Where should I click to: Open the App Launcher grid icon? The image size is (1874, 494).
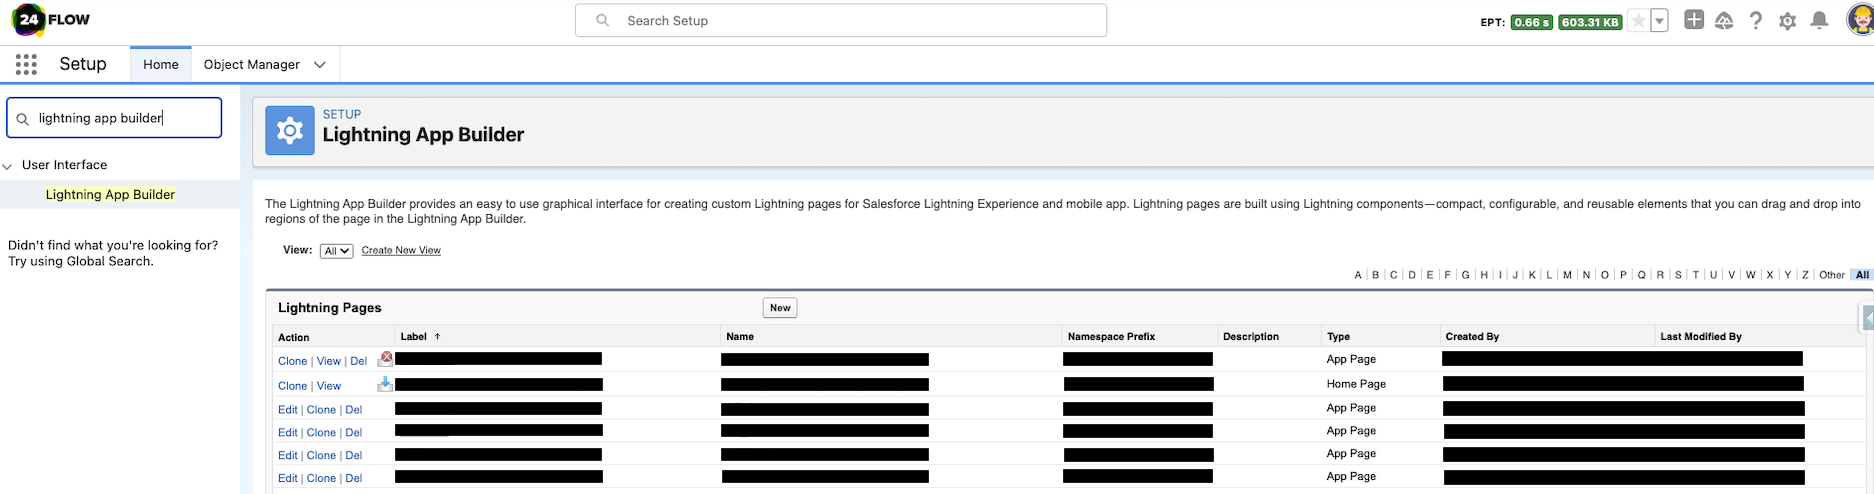click(x=26, y=64)
